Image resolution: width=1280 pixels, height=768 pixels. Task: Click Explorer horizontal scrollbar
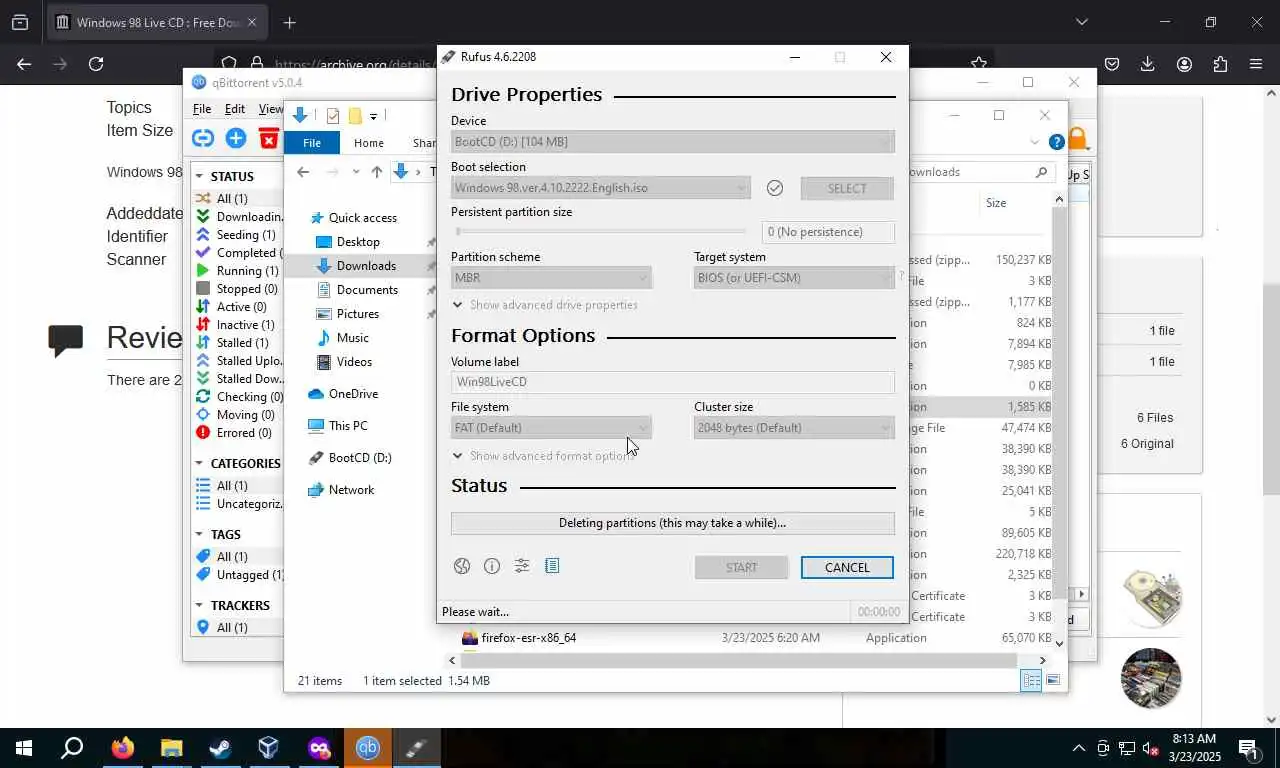(738, 660)
